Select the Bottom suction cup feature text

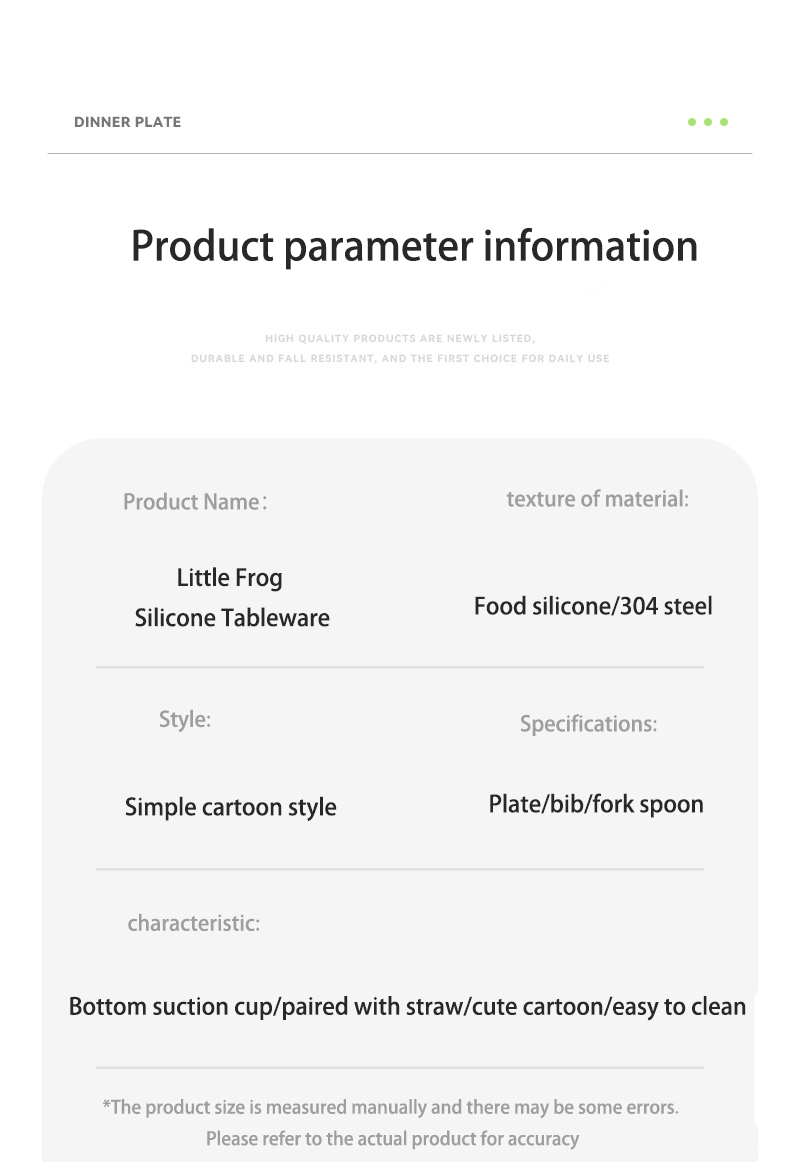click(407, 1006)
